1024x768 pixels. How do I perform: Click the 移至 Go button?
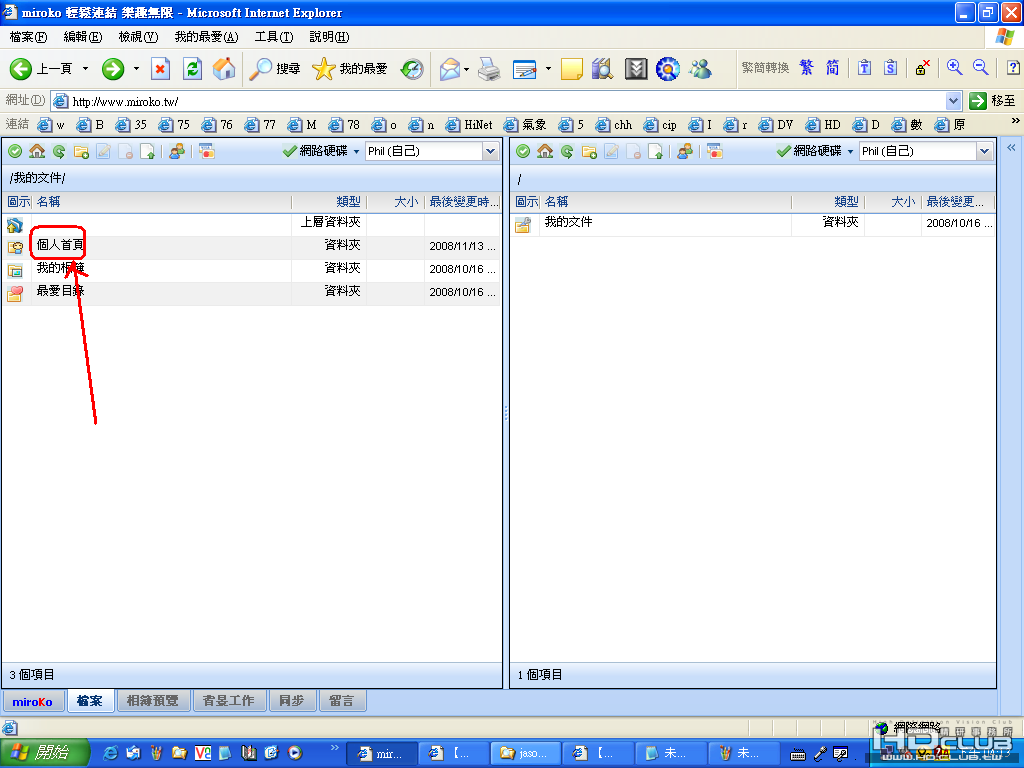[993, 101]
